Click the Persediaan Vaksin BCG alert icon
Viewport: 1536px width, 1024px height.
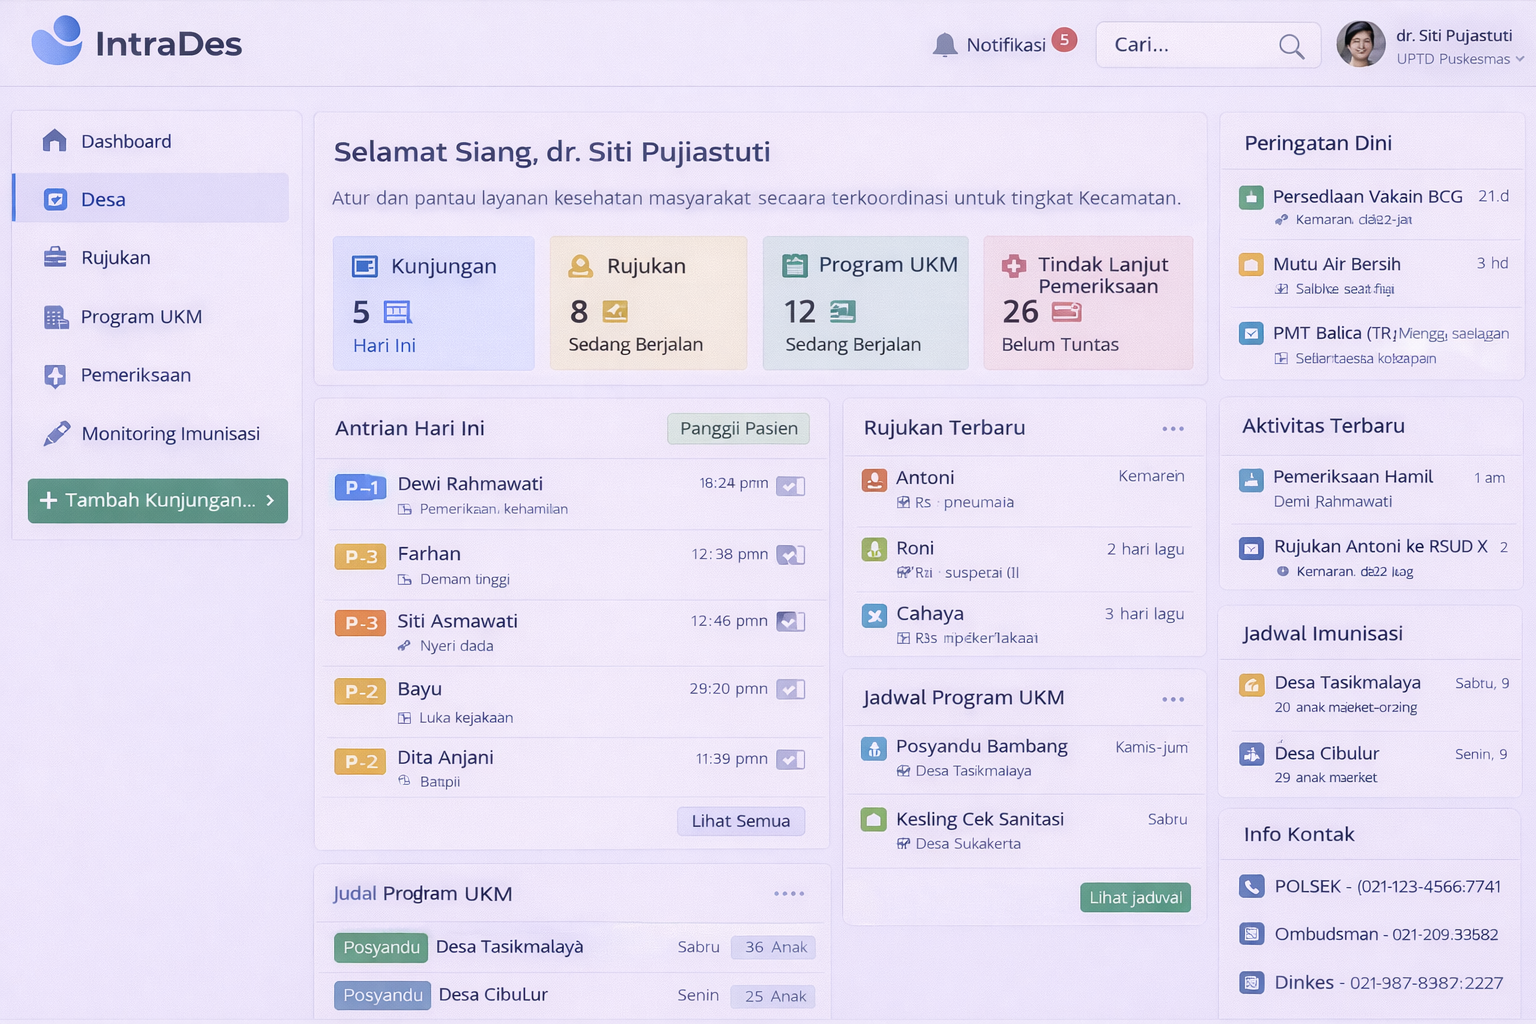point(1251,198)
